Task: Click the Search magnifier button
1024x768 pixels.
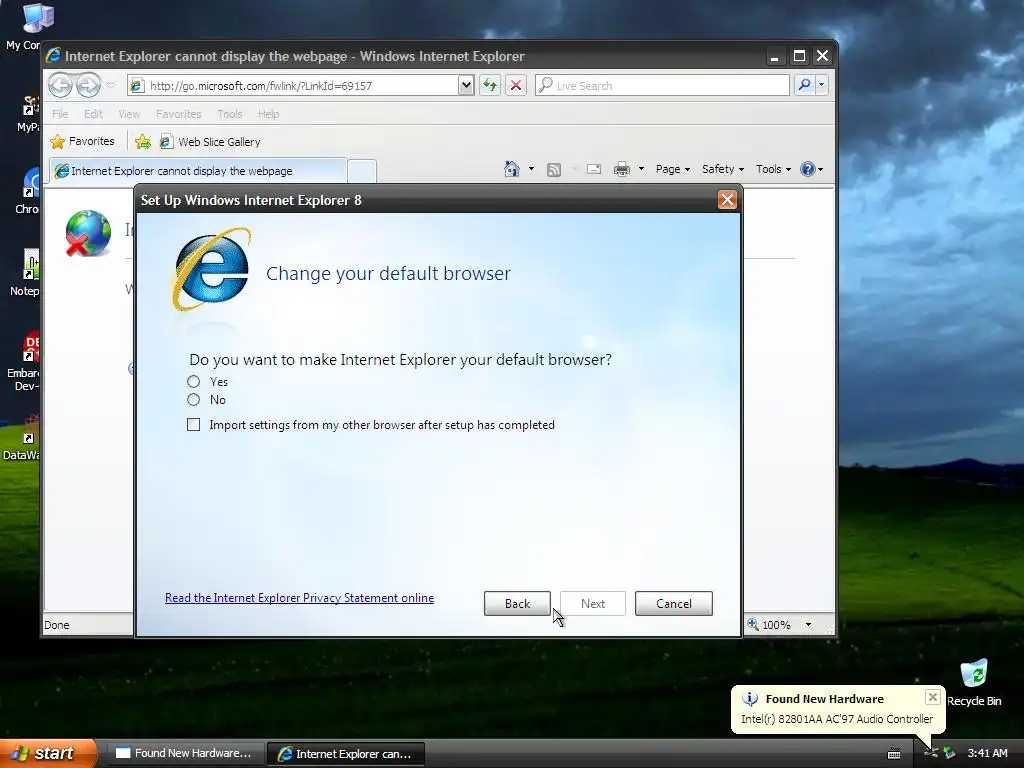Action: point(805,85)
